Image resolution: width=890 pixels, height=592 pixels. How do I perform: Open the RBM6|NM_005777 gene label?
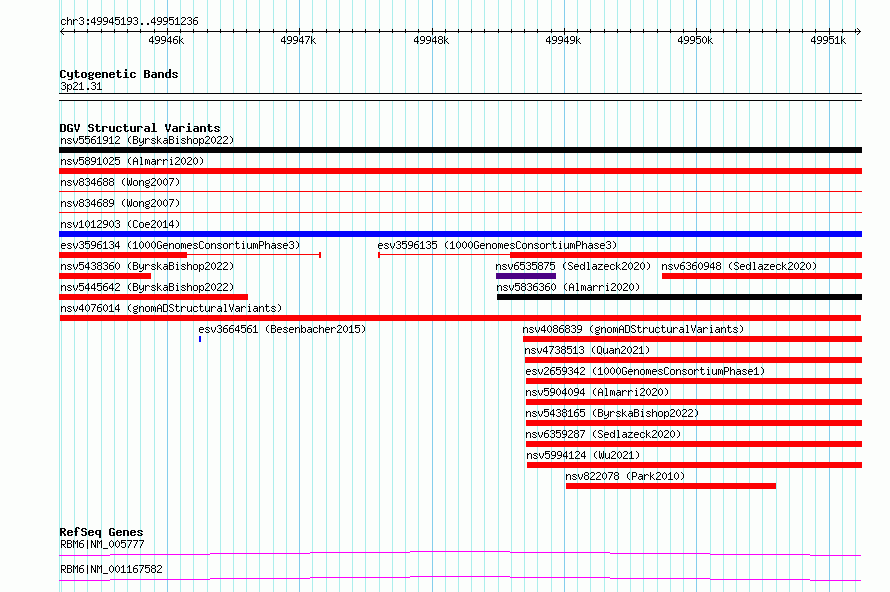click(102, 544)
